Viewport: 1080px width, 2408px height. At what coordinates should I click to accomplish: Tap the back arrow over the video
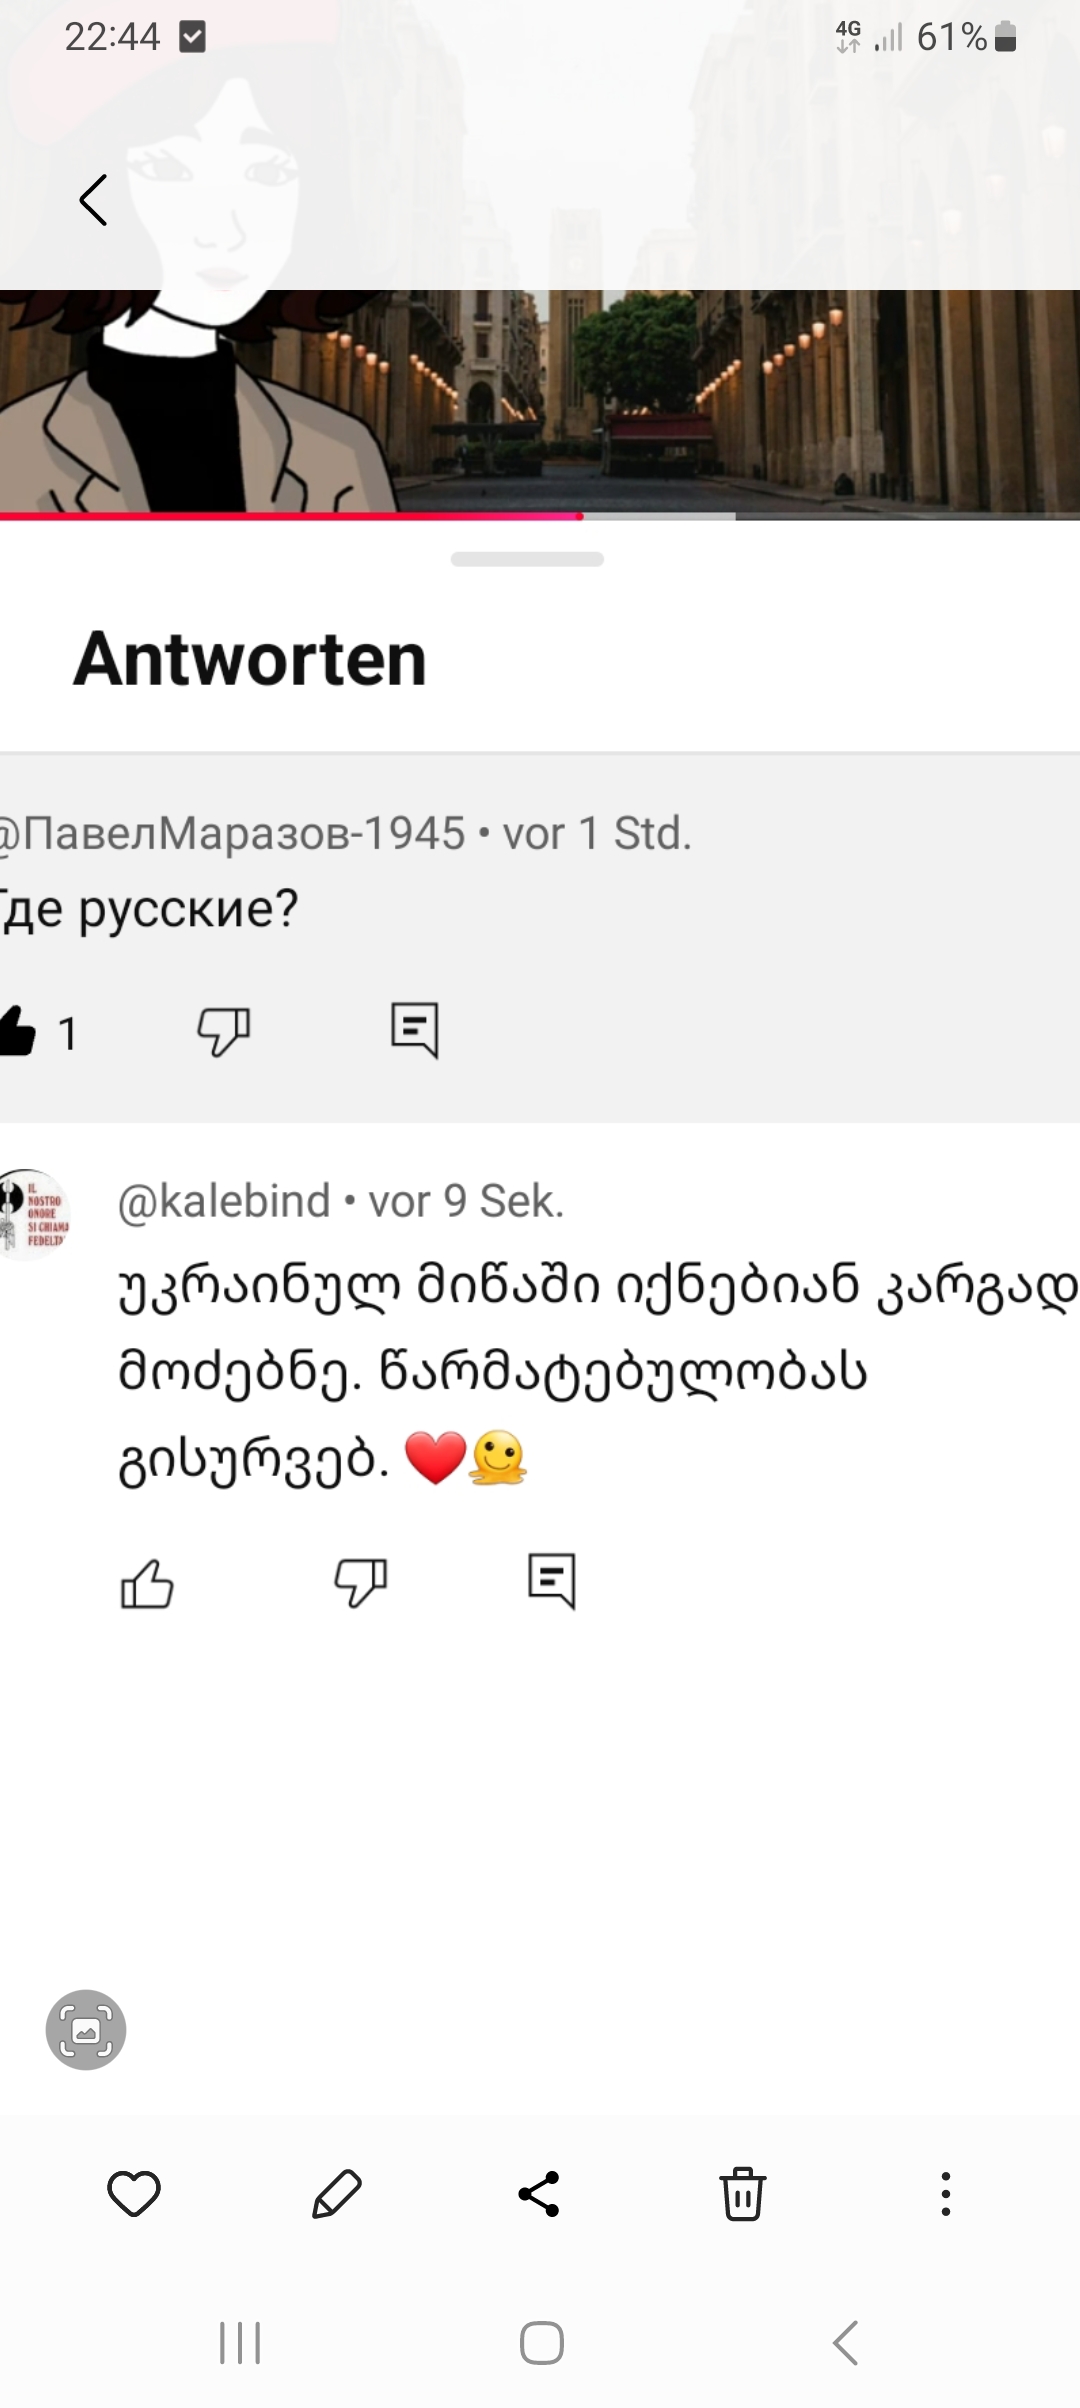(94, 200)
